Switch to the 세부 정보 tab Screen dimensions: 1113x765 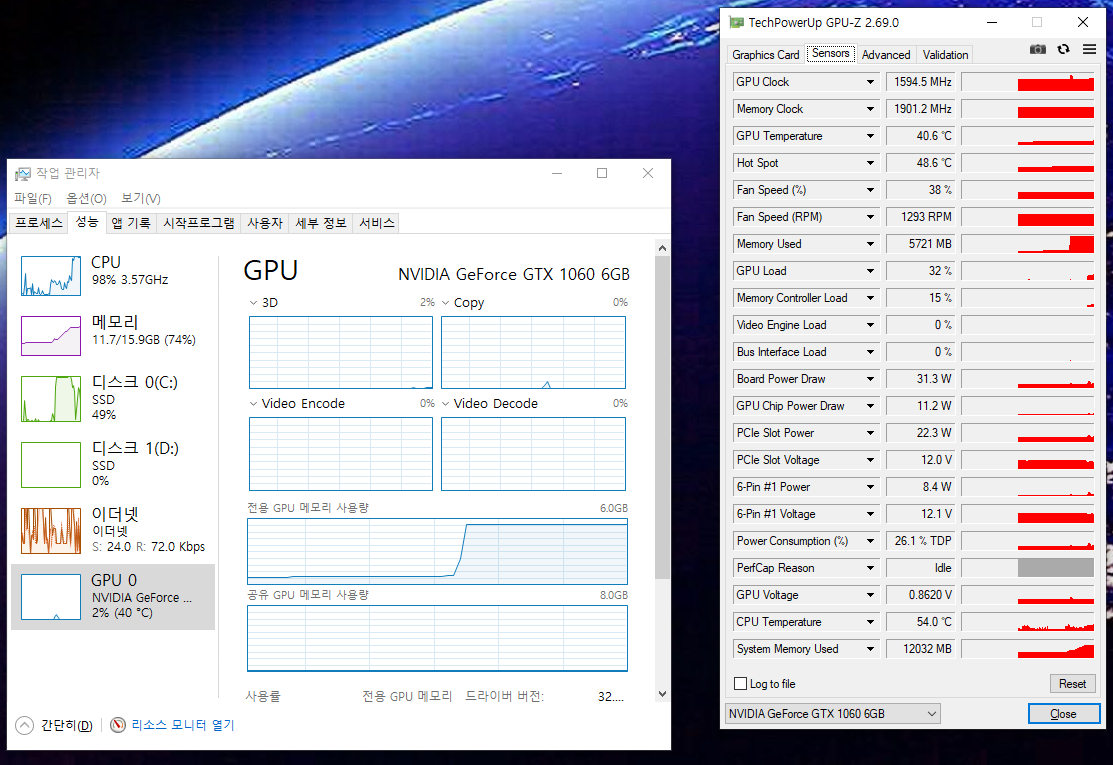[x=320, y=223]
